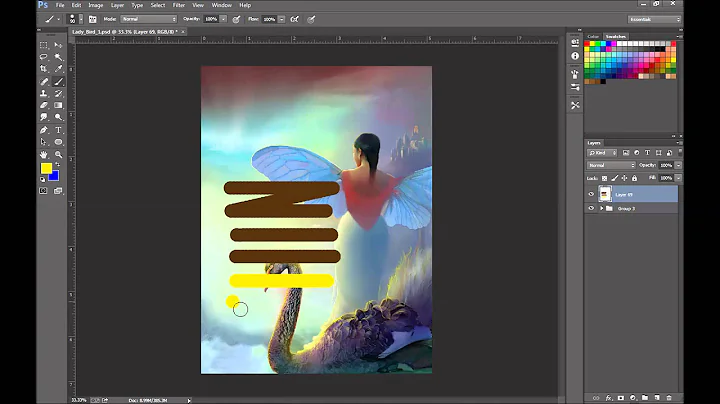Select the Lasso tool
Viewport: 720px width, 404px height.
44,57
